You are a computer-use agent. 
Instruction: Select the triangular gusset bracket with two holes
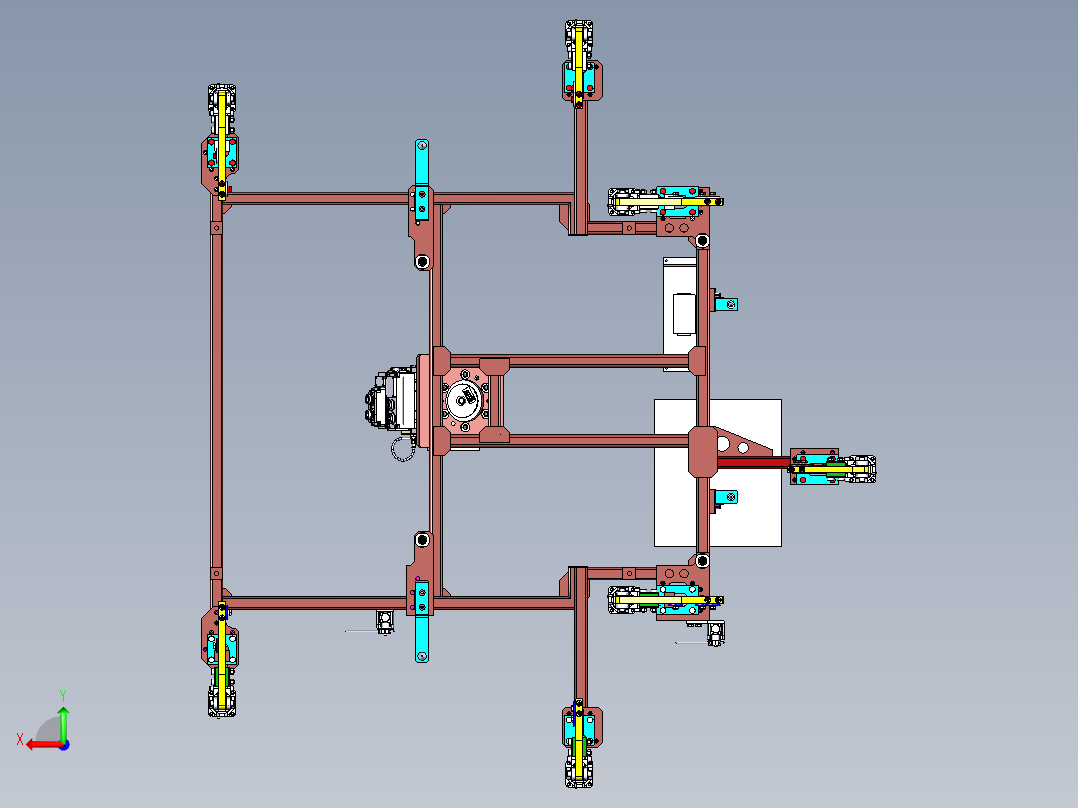click(742, 443)
